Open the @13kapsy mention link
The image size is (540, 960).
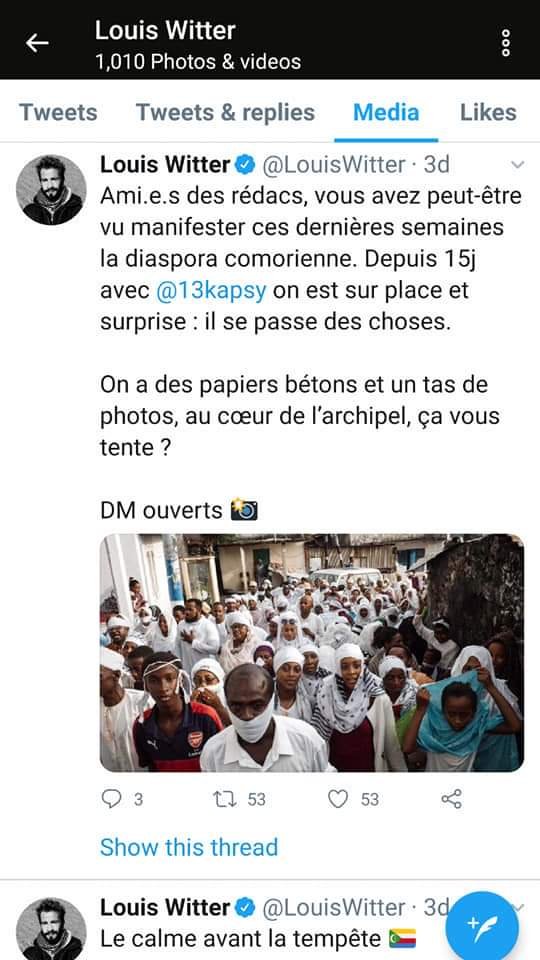pyautogui.click(x=211, y=291)
